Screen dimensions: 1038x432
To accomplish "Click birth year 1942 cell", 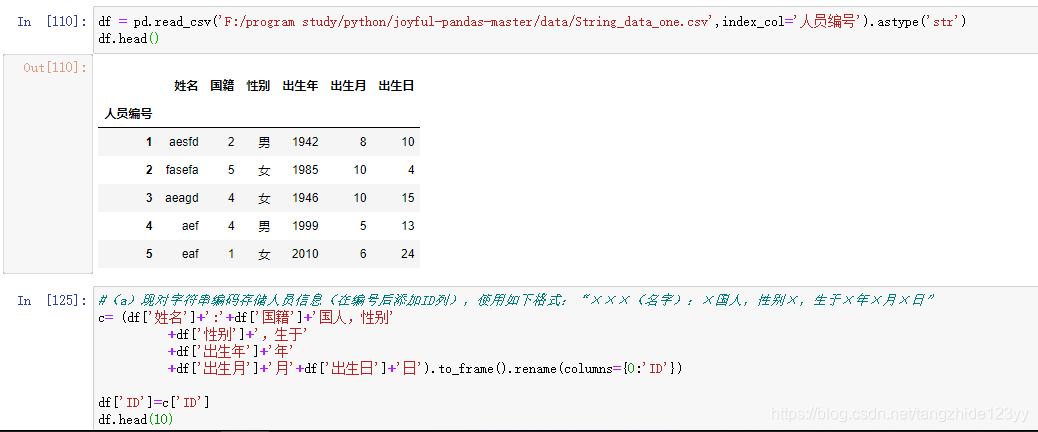I will (x=305, y=142).
